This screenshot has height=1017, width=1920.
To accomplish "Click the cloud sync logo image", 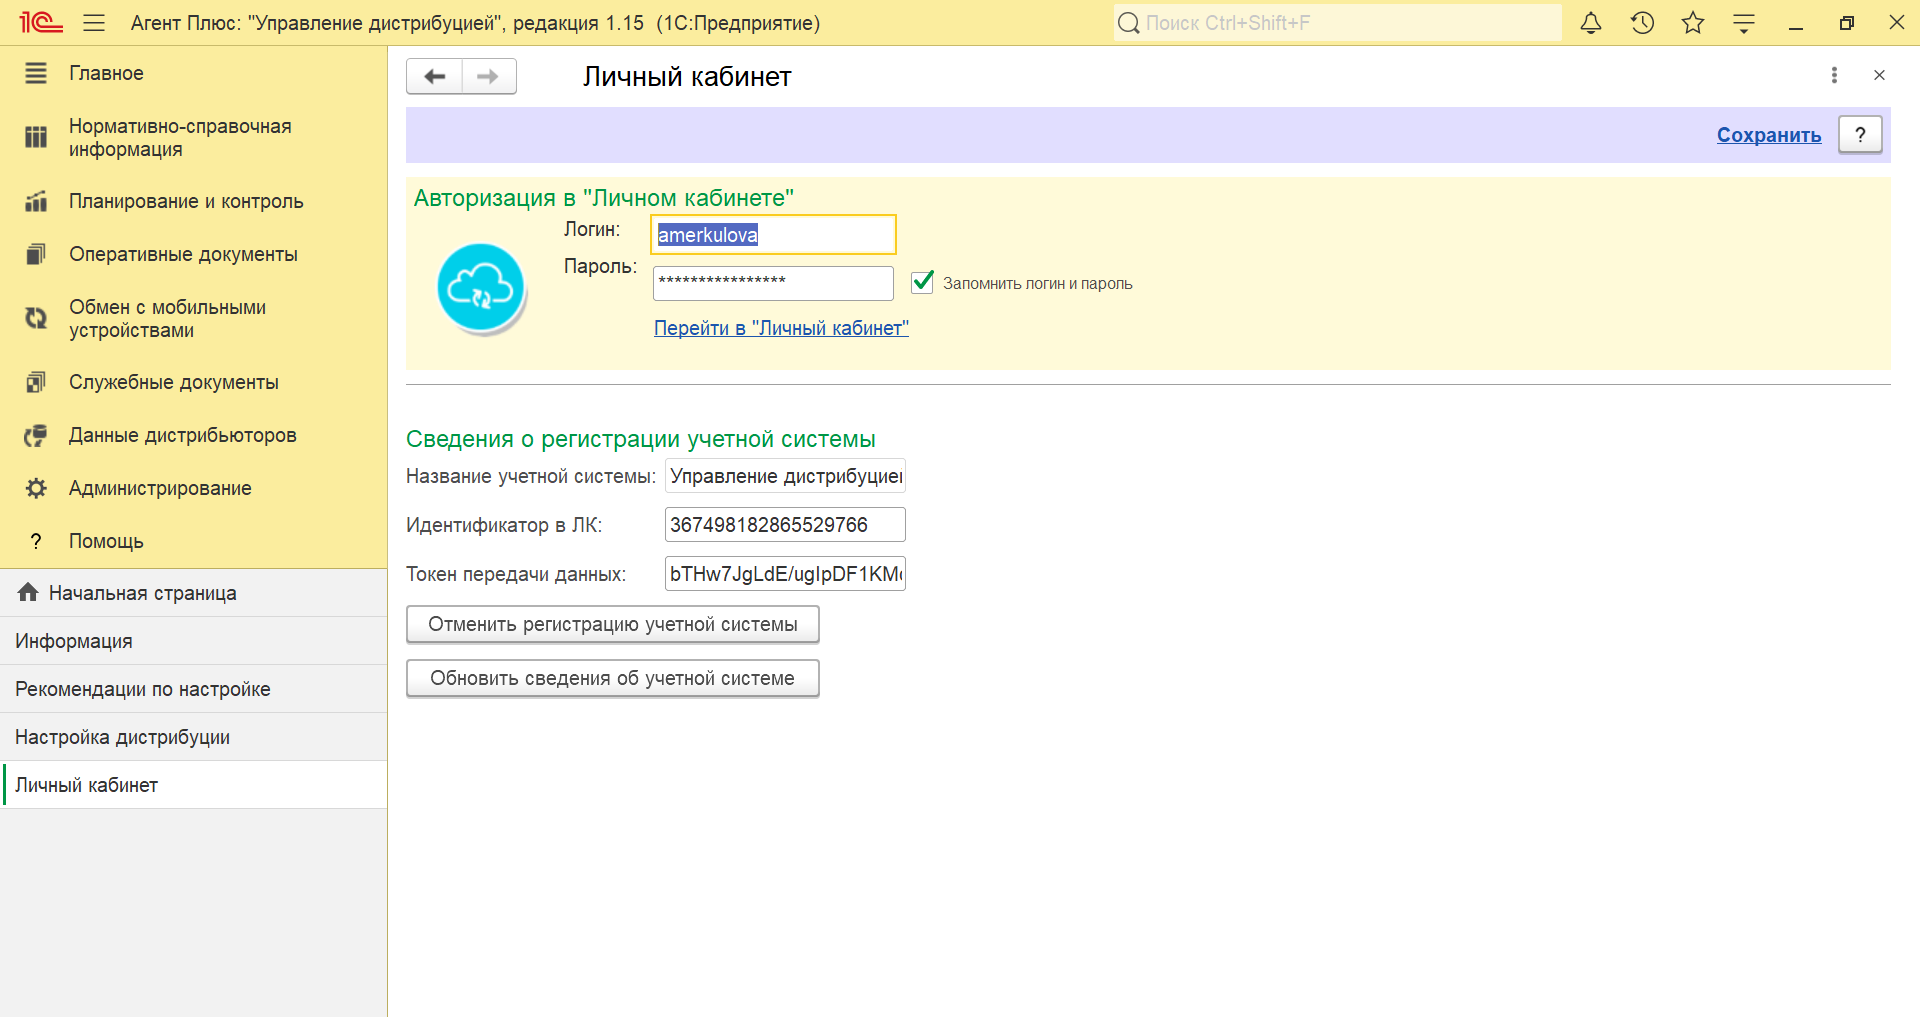I will 481,288.
